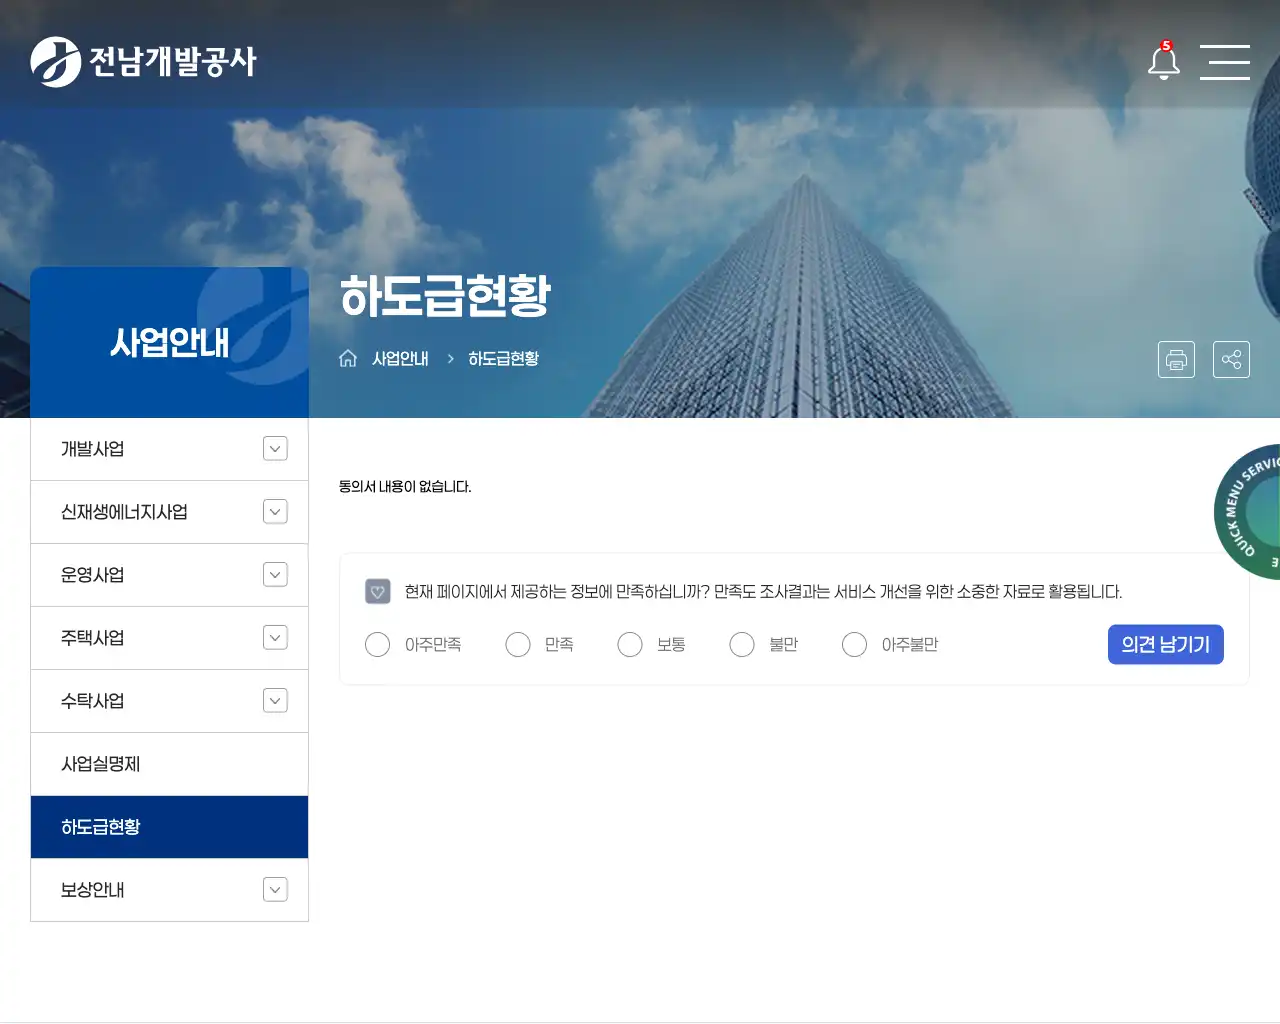Select the 불만 radio option
Image resolution: width=1280 pixels, height=1024 pixels.
tap(742, 645)
